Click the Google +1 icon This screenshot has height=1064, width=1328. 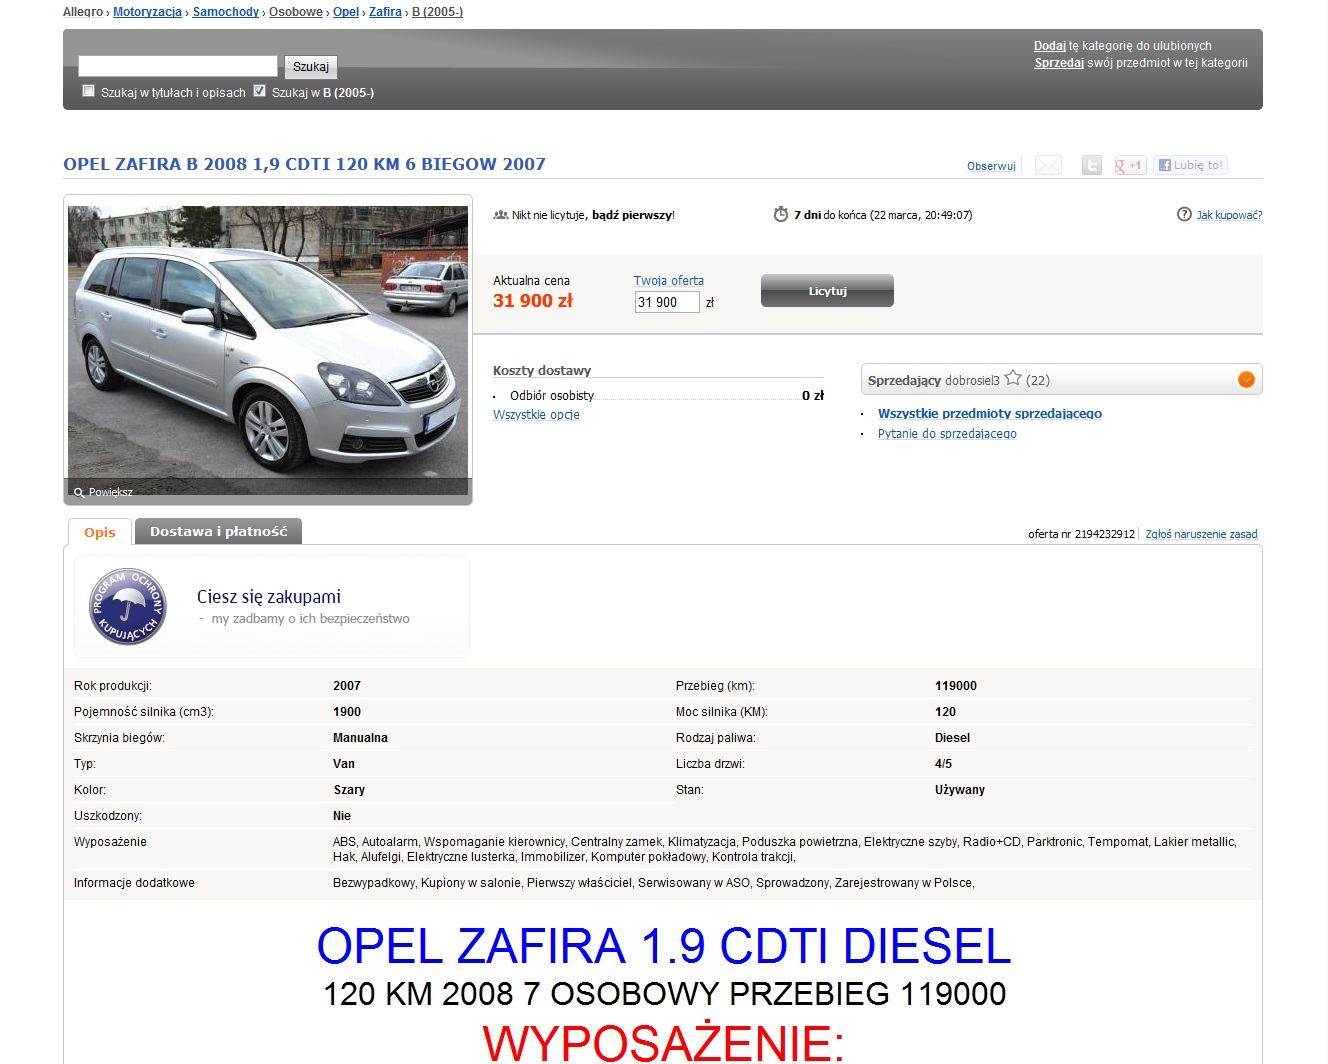pyautogui.click(x=1130, y=165)
